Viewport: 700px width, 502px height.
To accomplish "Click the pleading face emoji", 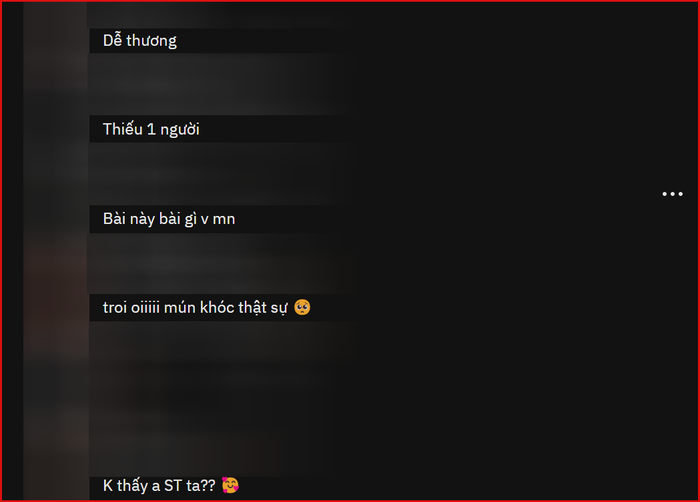I will click(x=302, y=307).
